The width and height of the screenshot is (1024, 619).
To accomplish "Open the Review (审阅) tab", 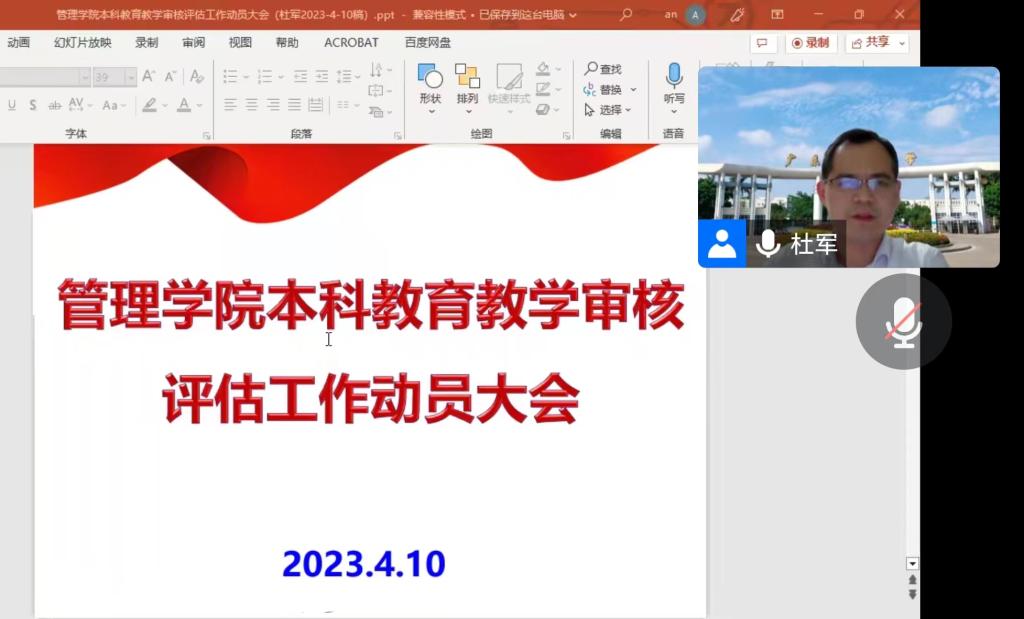I will [x=193, y=43].
